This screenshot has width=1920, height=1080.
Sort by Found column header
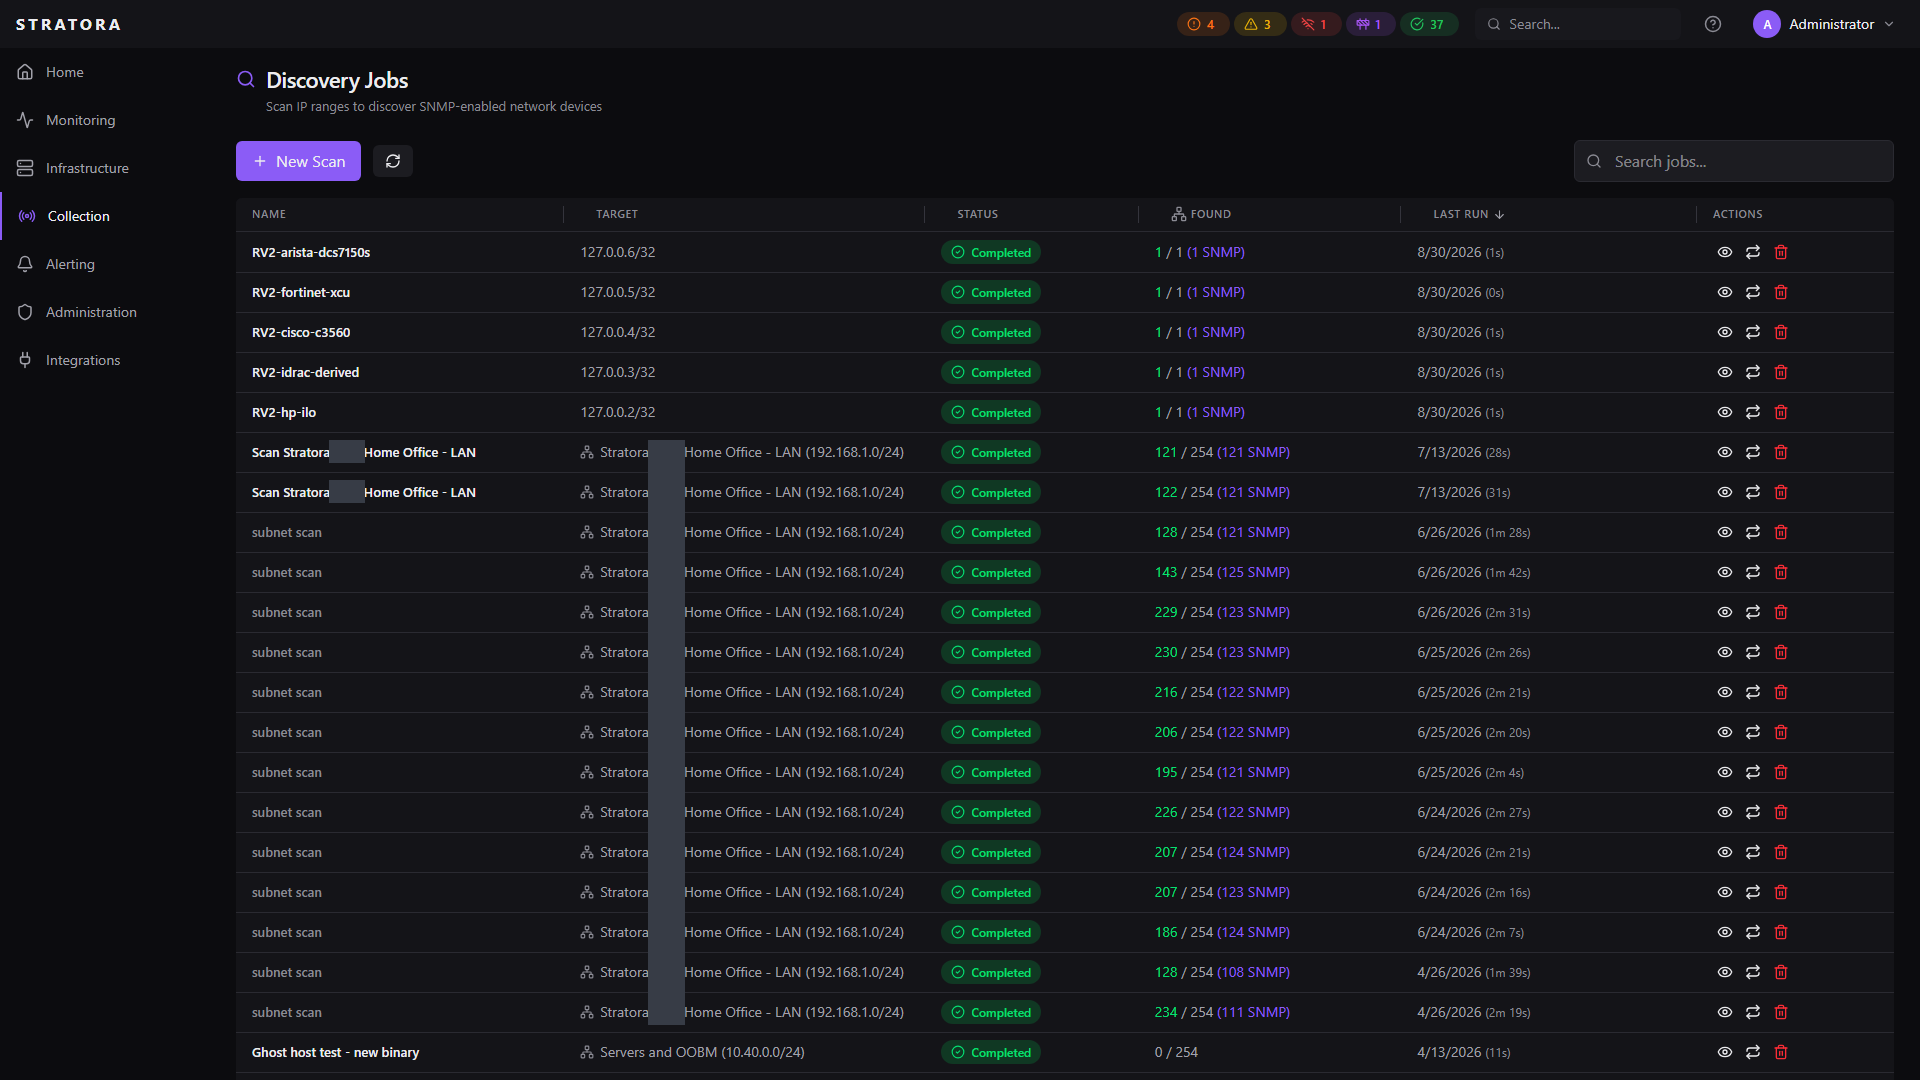click(1201, 214)
